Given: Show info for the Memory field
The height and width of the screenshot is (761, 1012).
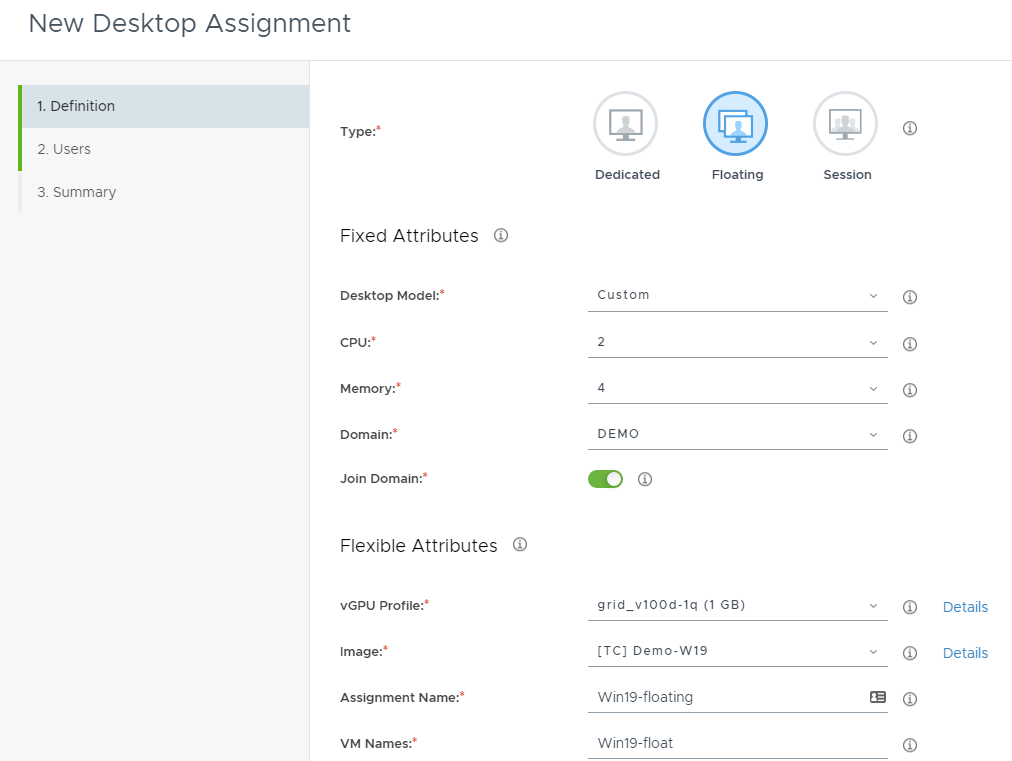Looking at the screenshot, I should pyautogui.click(x=910, y=390).
